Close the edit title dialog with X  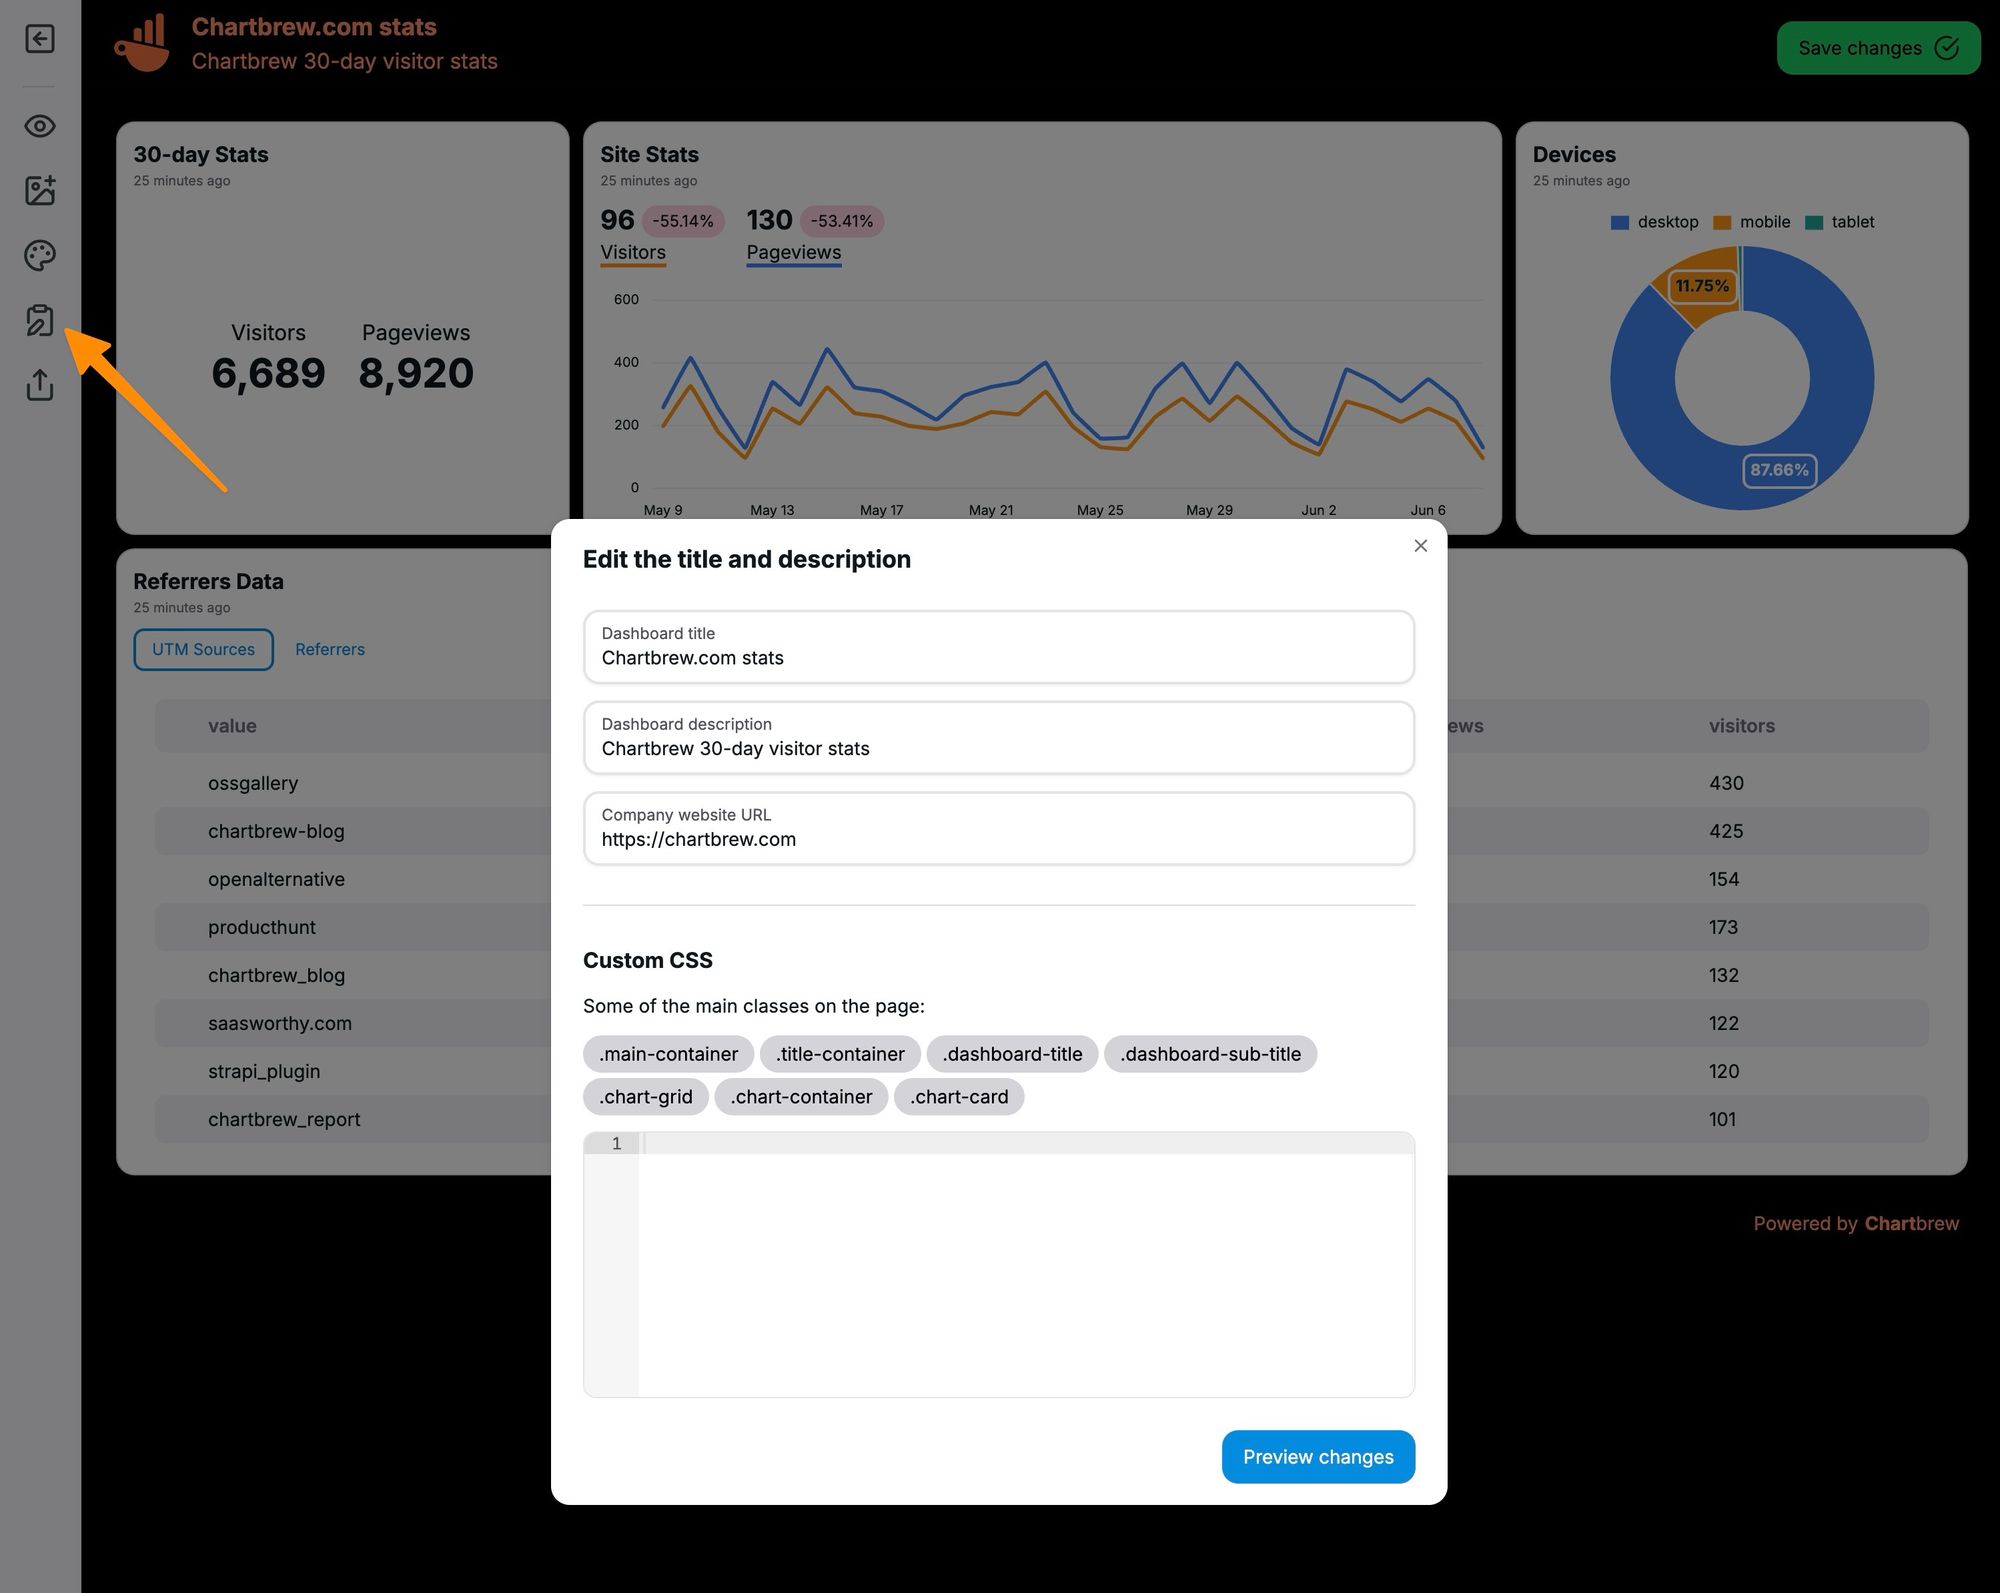(x=1420, y=546)
